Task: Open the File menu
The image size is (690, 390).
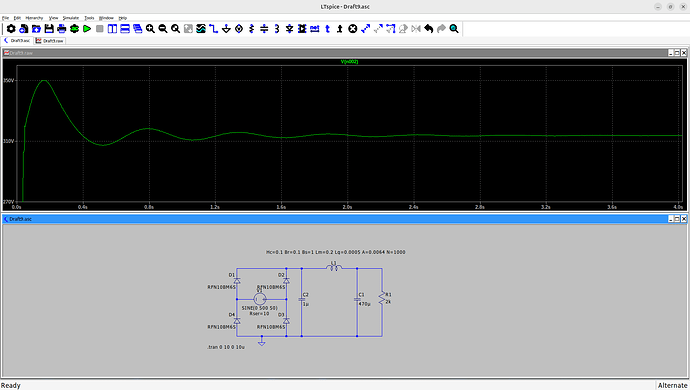Action: click(x=5, y=18)
